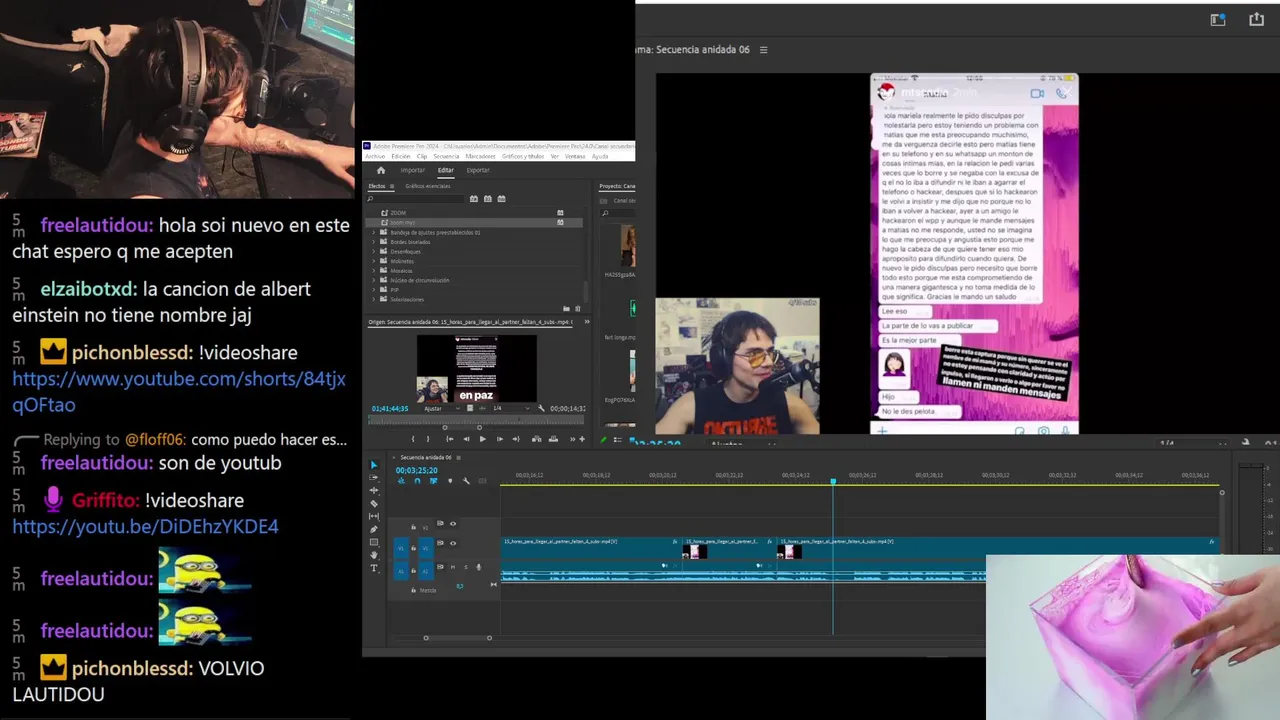Delete custom item in Effects panel
Image resolution: width=1280 pixels, height=720 pixels.
[x=578, y=308]
